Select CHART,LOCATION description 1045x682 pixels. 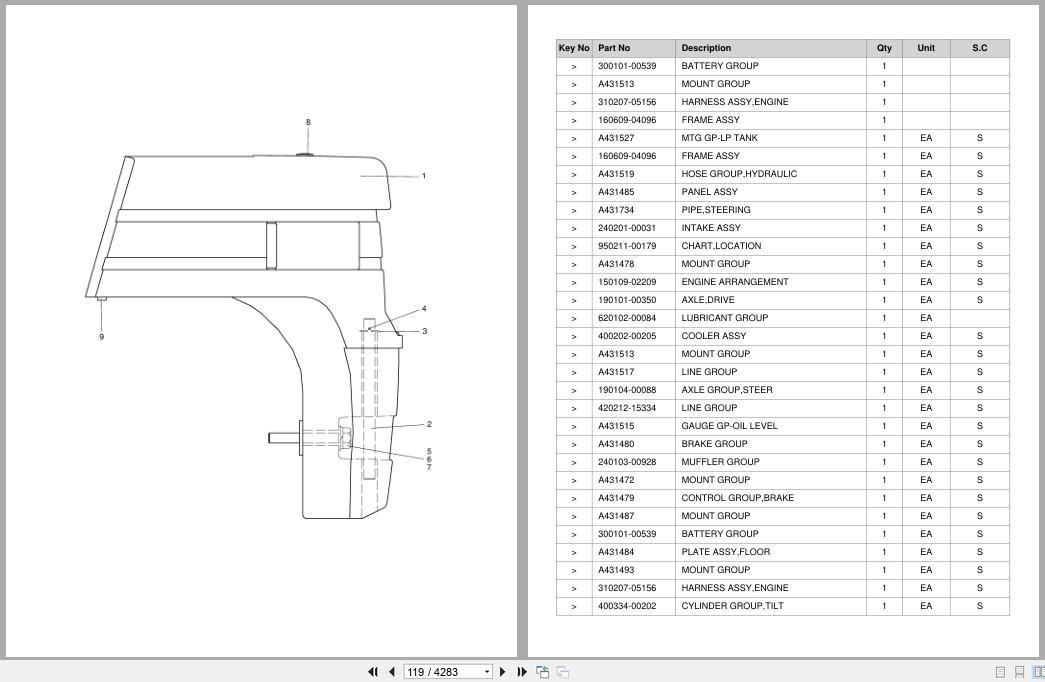[721, 246]
